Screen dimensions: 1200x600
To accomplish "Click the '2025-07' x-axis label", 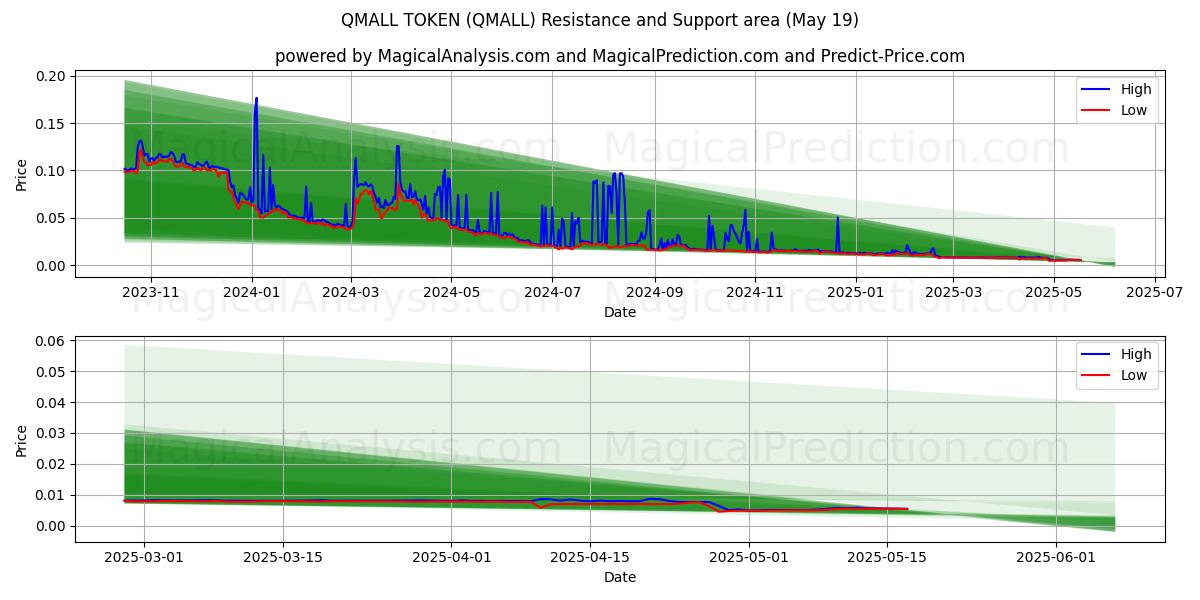I will coord(1155,292).
